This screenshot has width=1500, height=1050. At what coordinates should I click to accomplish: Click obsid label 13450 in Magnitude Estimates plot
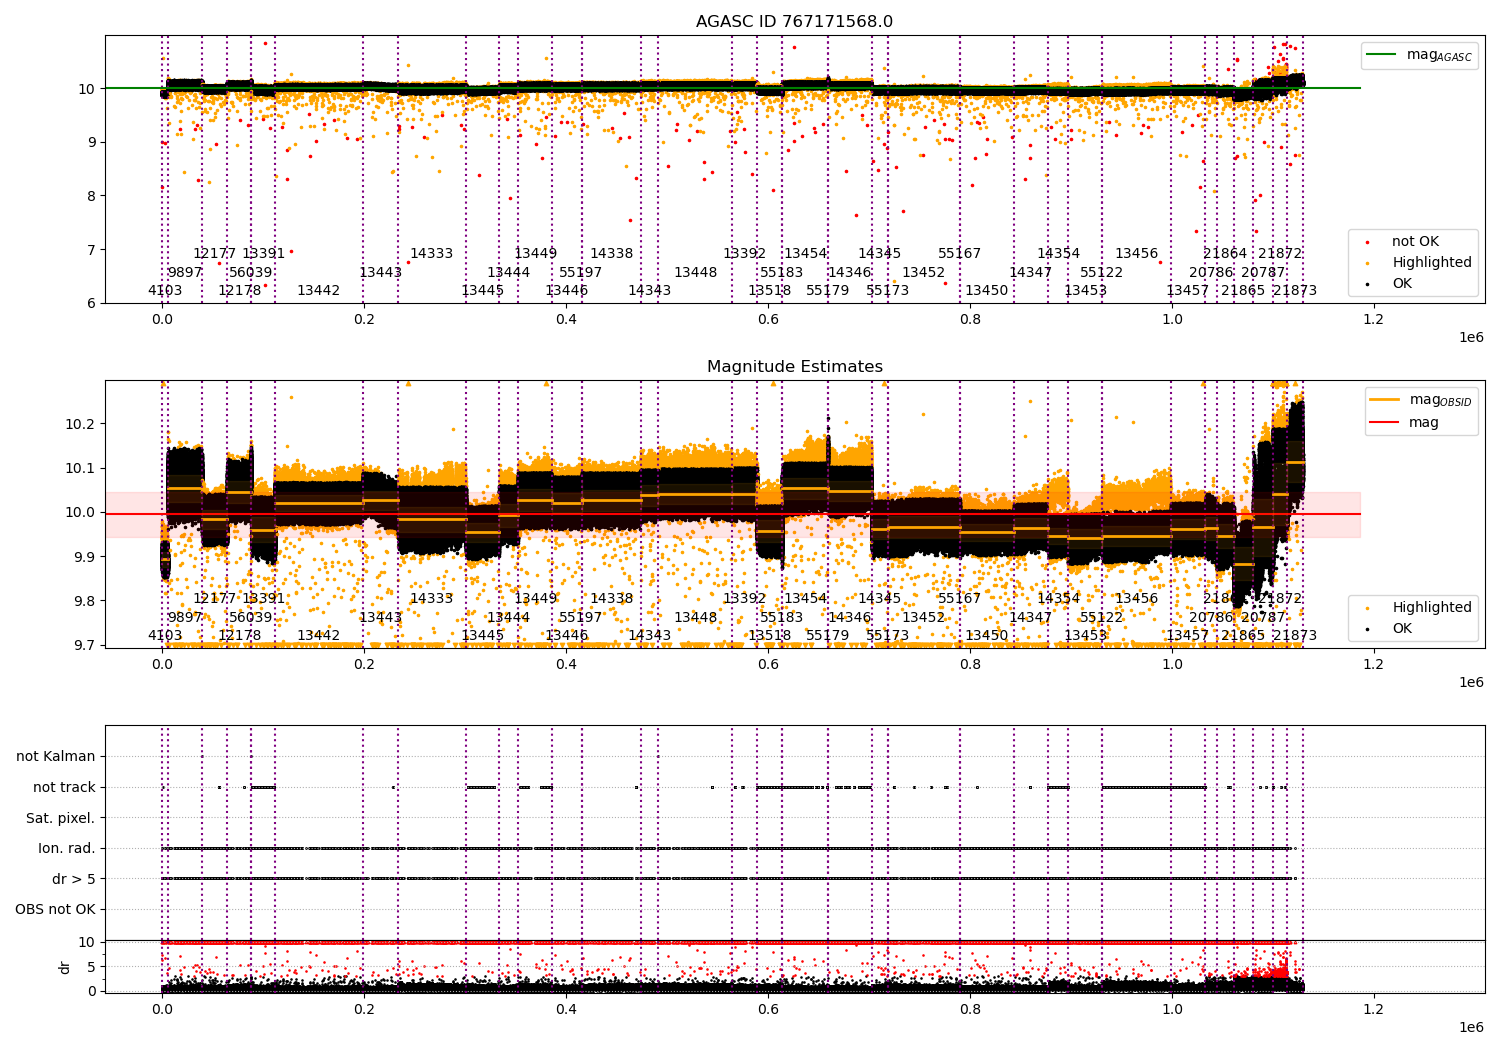click(x=986, y=636)
